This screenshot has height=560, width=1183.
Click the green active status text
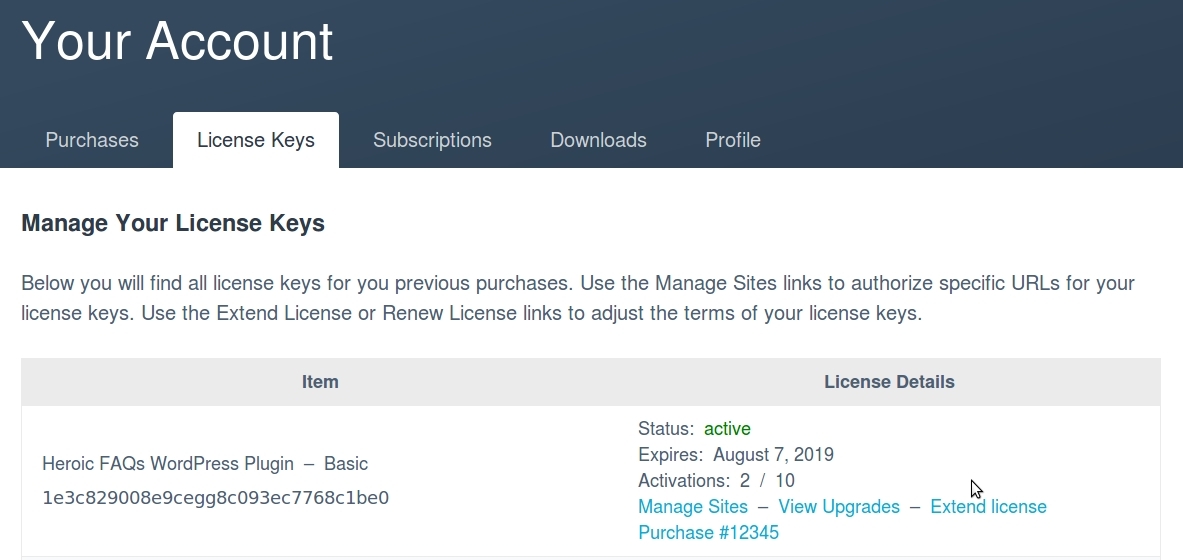click(727, 429)
